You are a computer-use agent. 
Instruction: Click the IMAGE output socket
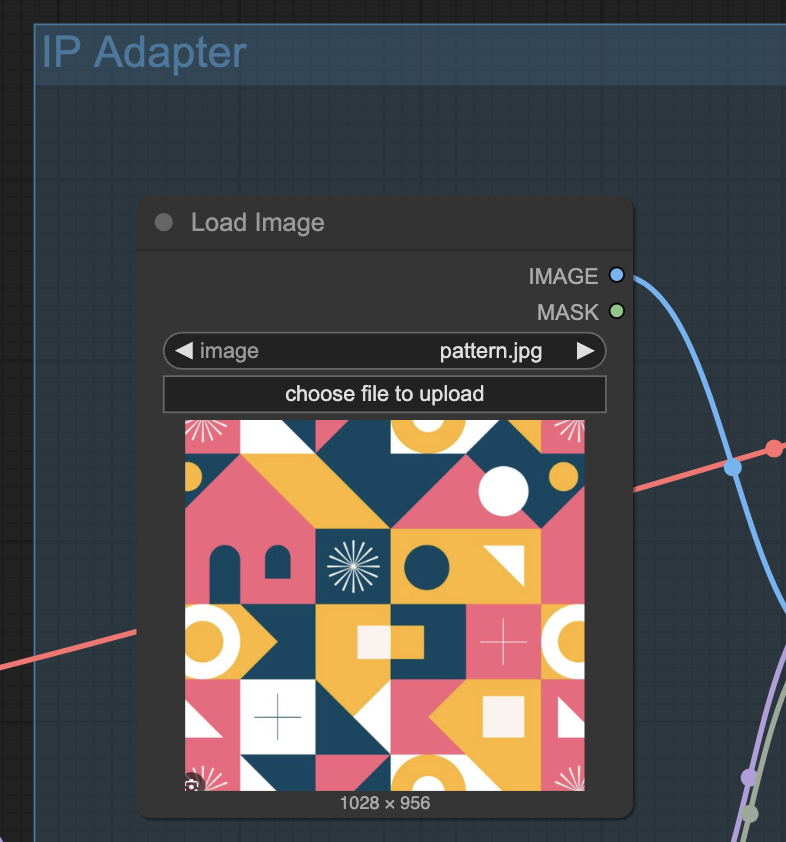coord(617,275)
